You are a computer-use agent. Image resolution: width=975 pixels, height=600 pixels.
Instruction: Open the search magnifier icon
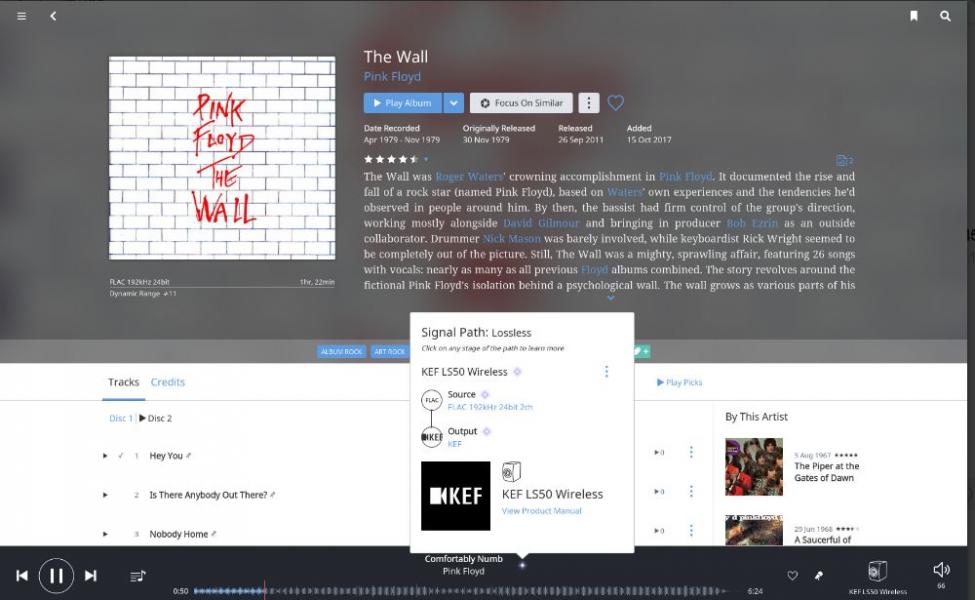945,16
